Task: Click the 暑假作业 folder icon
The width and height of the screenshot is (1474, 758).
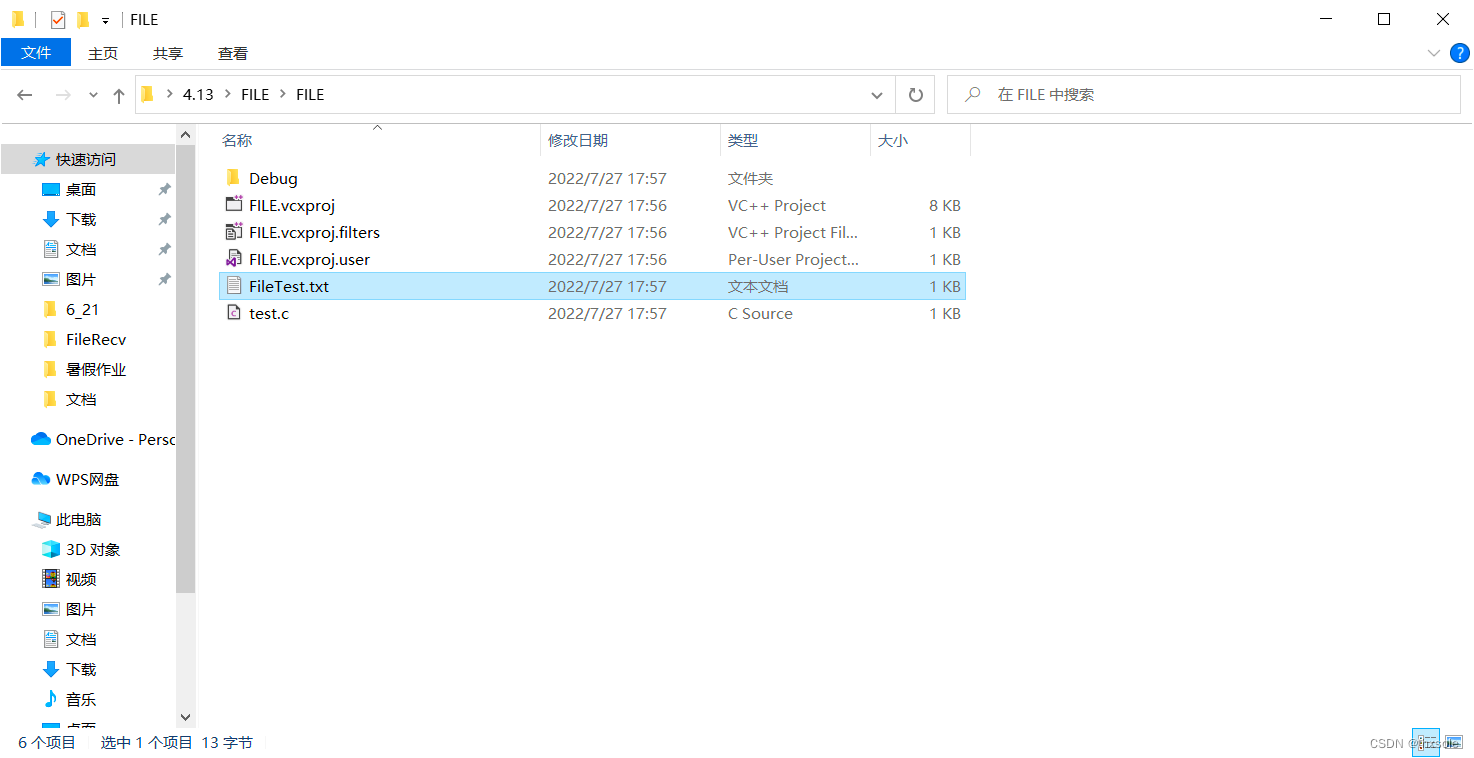Action: pos(51,369)
